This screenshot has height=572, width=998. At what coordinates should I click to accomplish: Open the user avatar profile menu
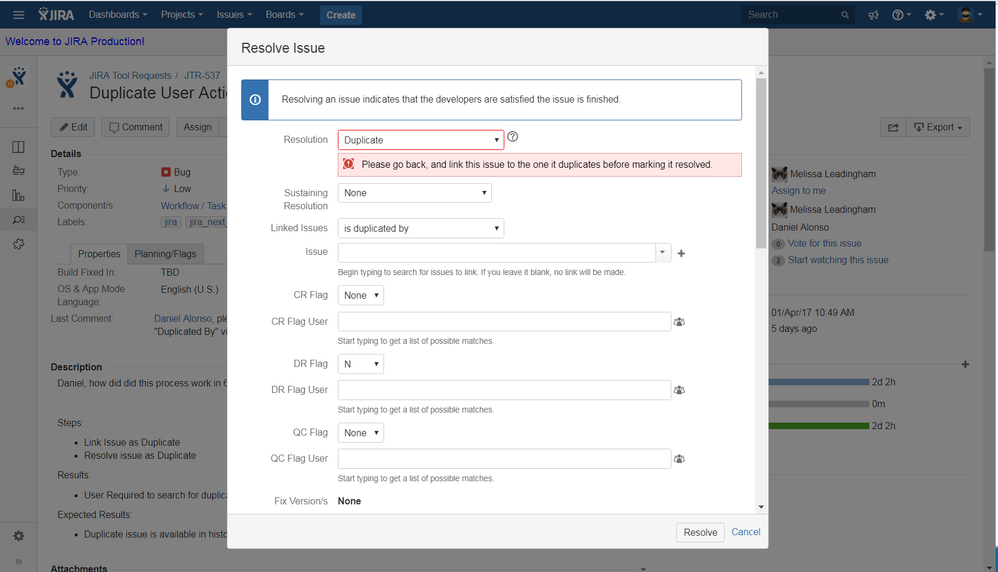tap(970, 15)
